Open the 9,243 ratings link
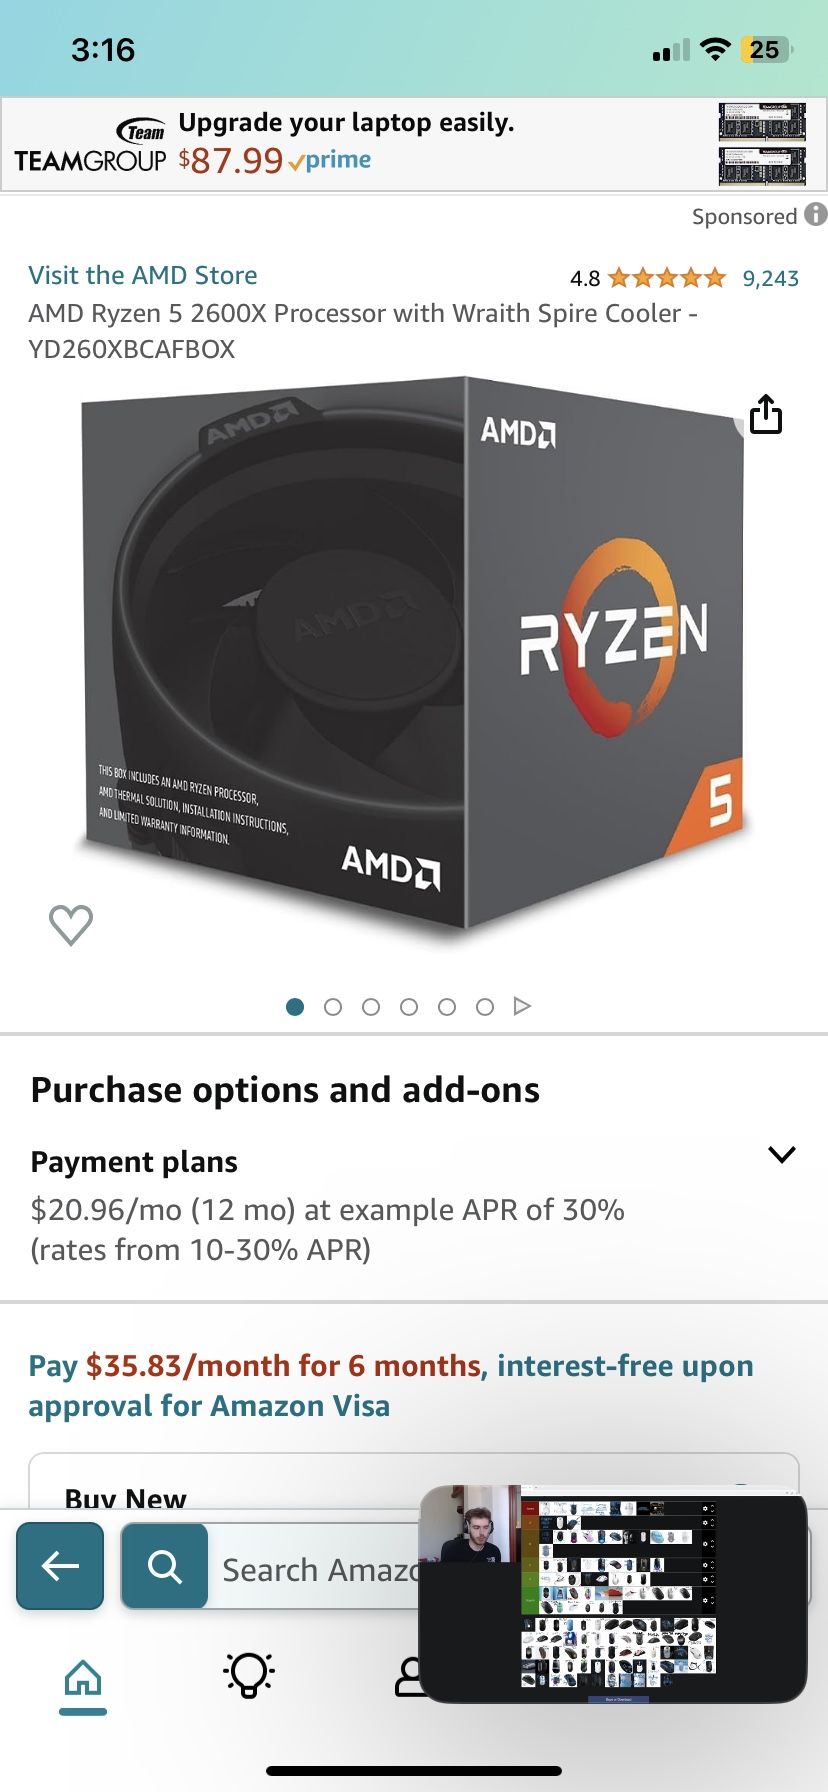 pos(770,278)
